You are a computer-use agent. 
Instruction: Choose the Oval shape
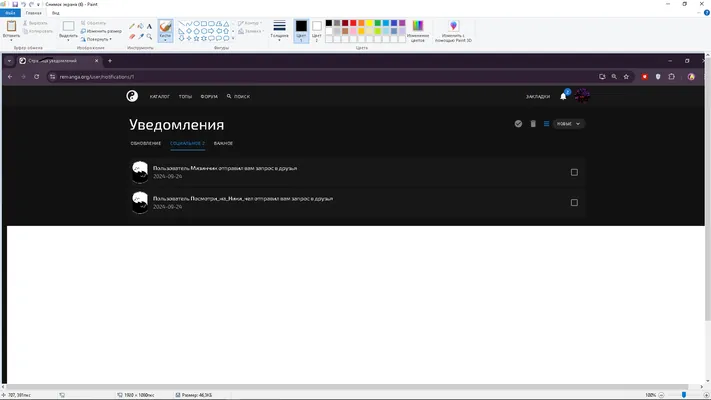point(196,24)
